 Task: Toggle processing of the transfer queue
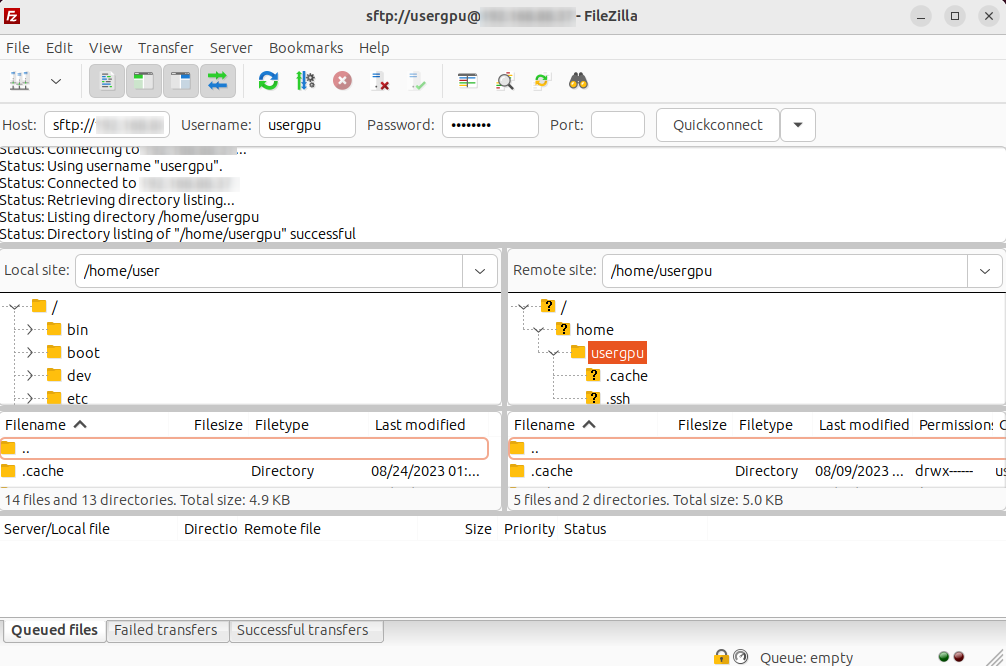(305, 81)
